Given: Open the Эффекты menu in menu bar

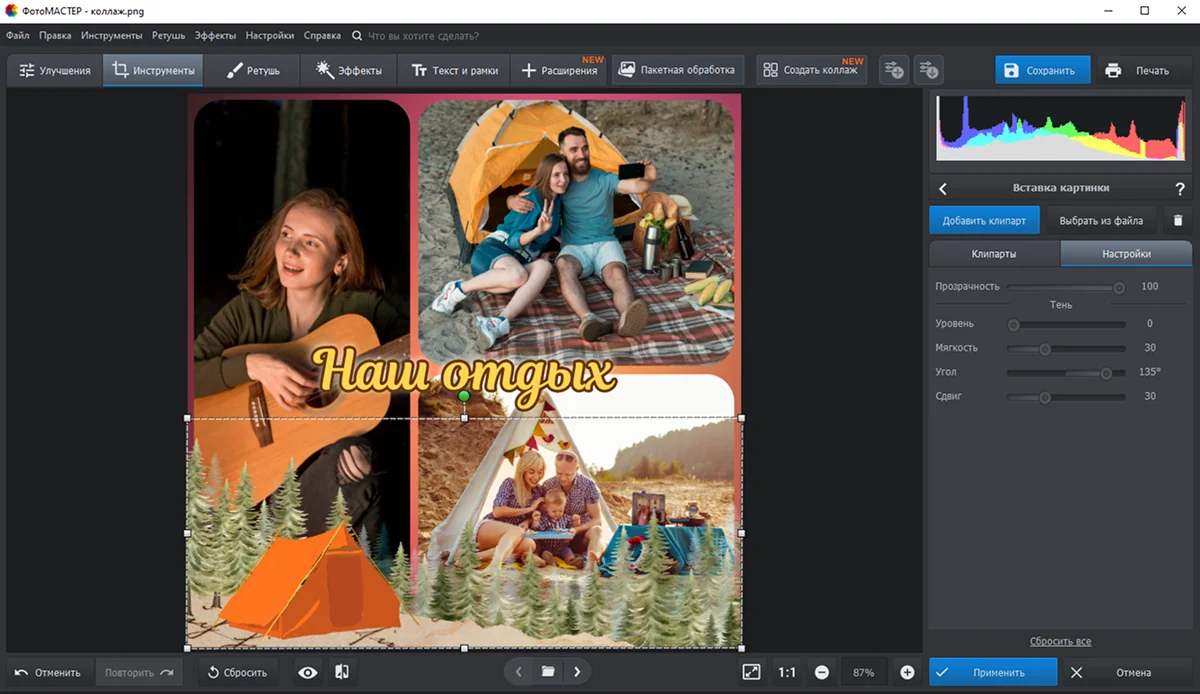Looking at the screenshot, I should pyautogui.click(x=215, y=36).
